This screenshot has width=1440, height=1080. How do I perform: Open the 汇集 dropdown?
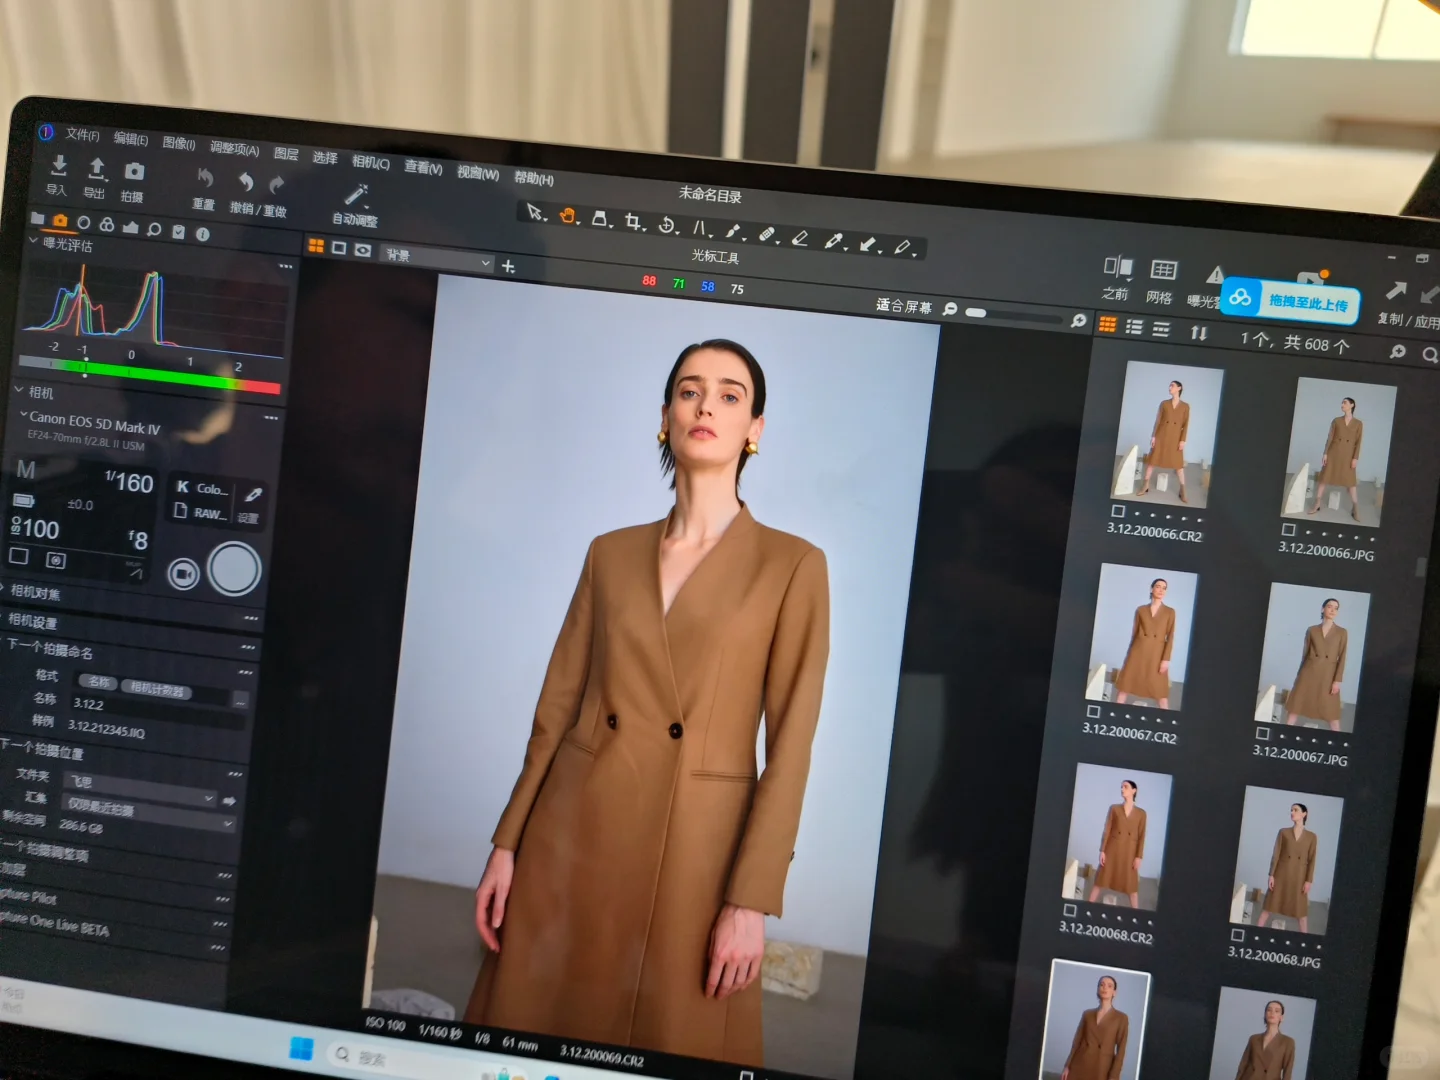pos(148,813)
